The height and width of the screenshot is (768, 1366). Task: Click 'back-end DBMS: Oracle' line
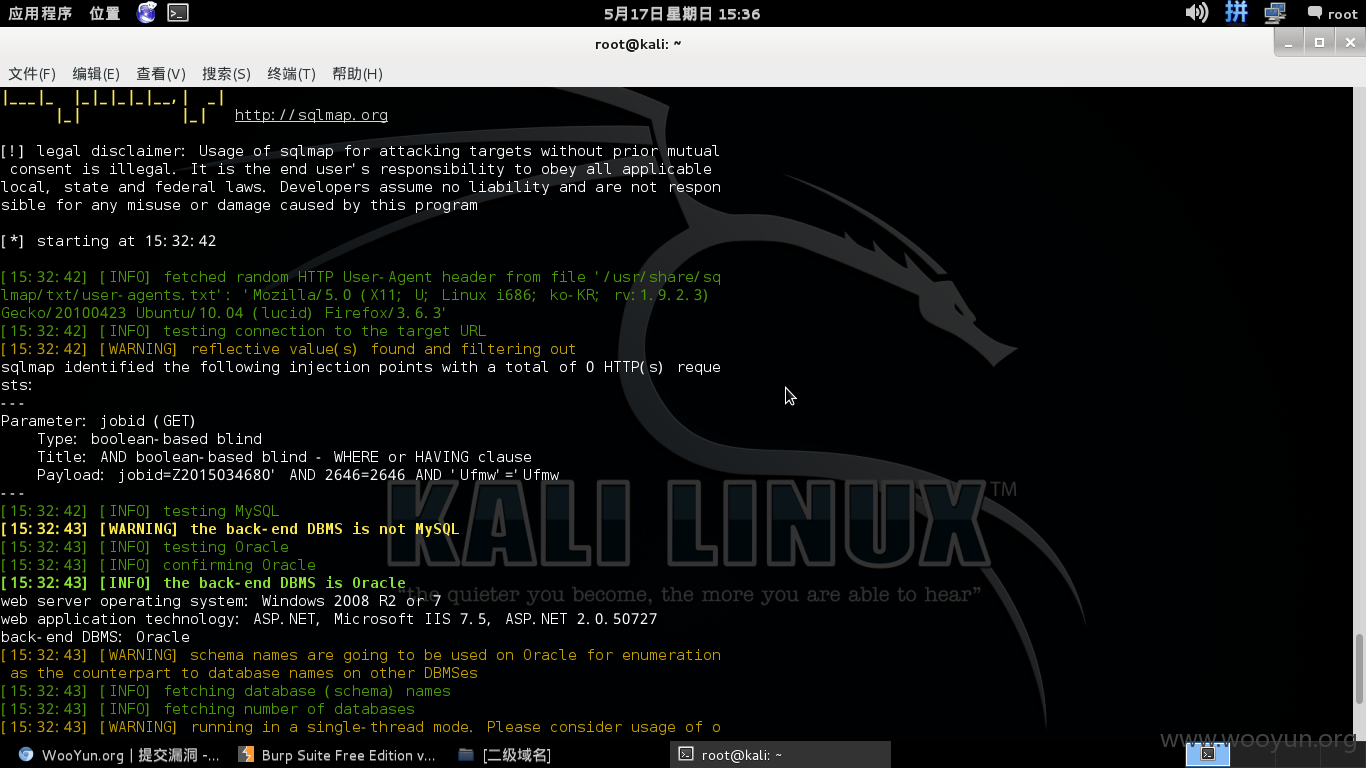coord(95,637)
